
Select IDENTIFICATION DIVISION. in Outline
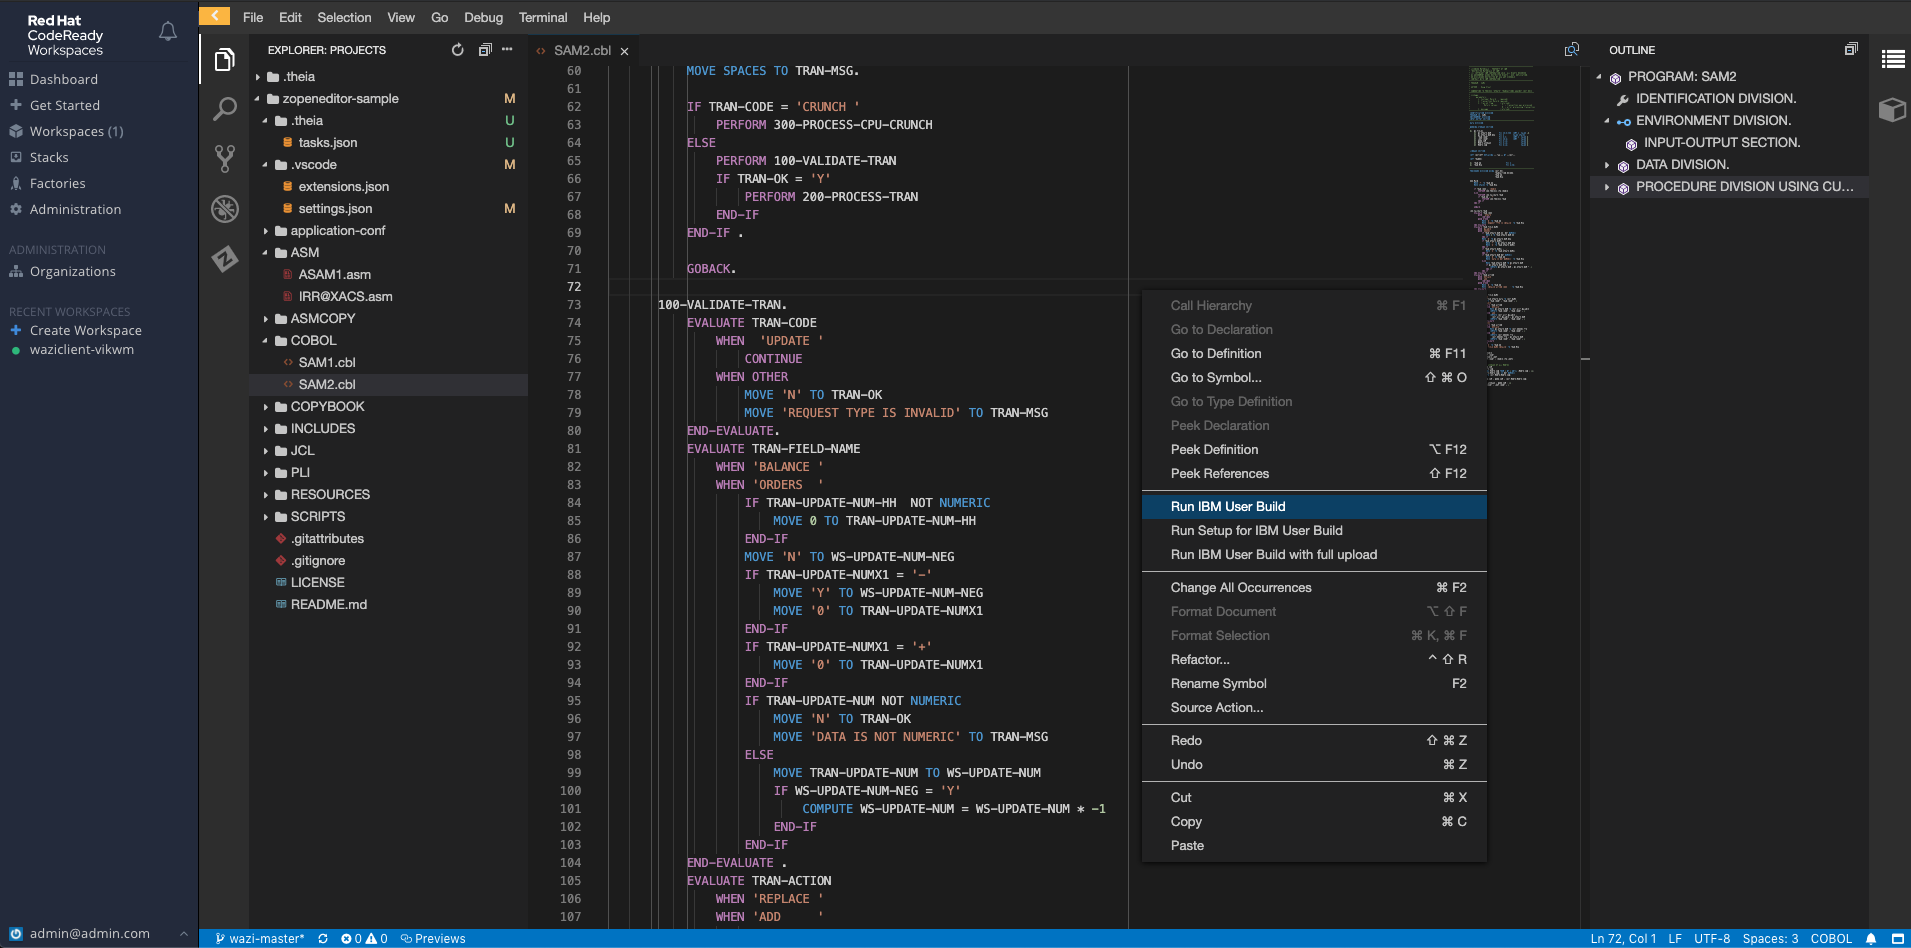point(1715,99)
